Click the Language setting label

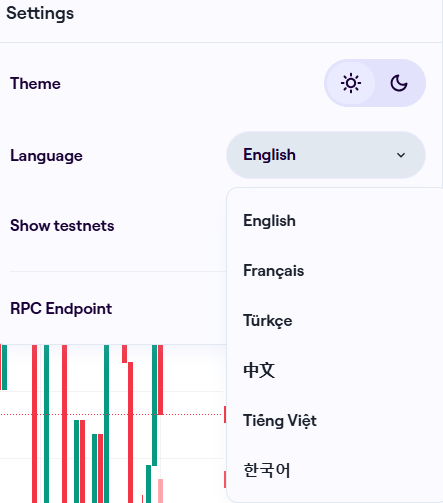click(x=46, y=156)
